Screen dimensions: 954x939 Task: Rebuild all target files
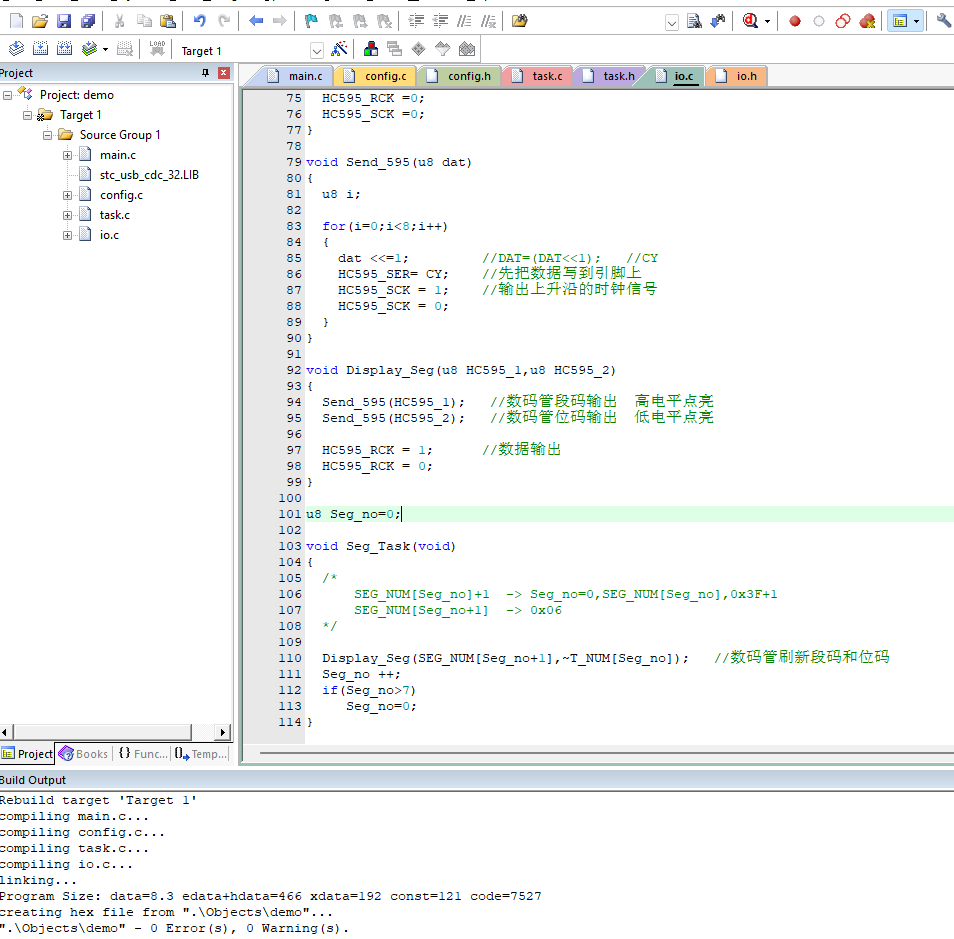64,49
